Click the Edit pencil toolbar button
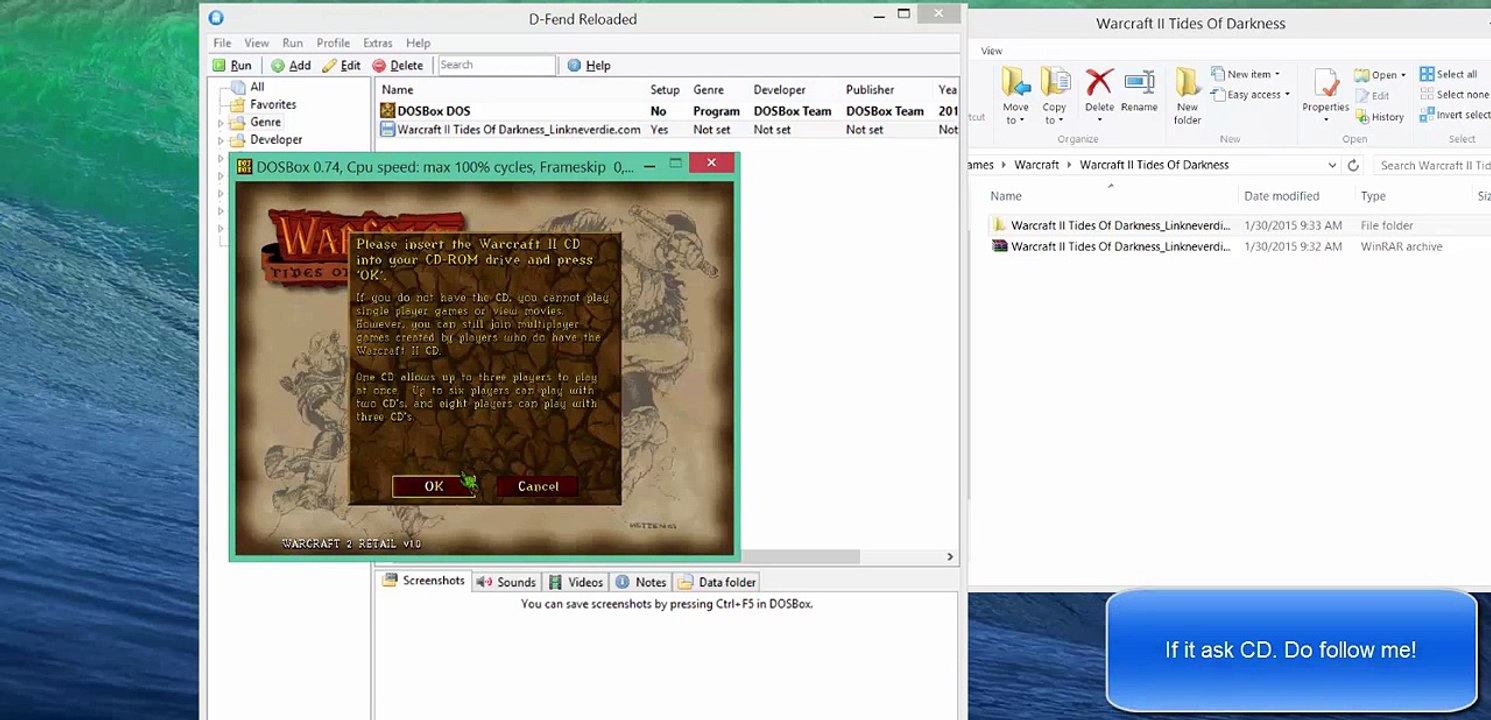Image resolution: width=1491 pixels, height=720 pixels. [x=341, y=66]
